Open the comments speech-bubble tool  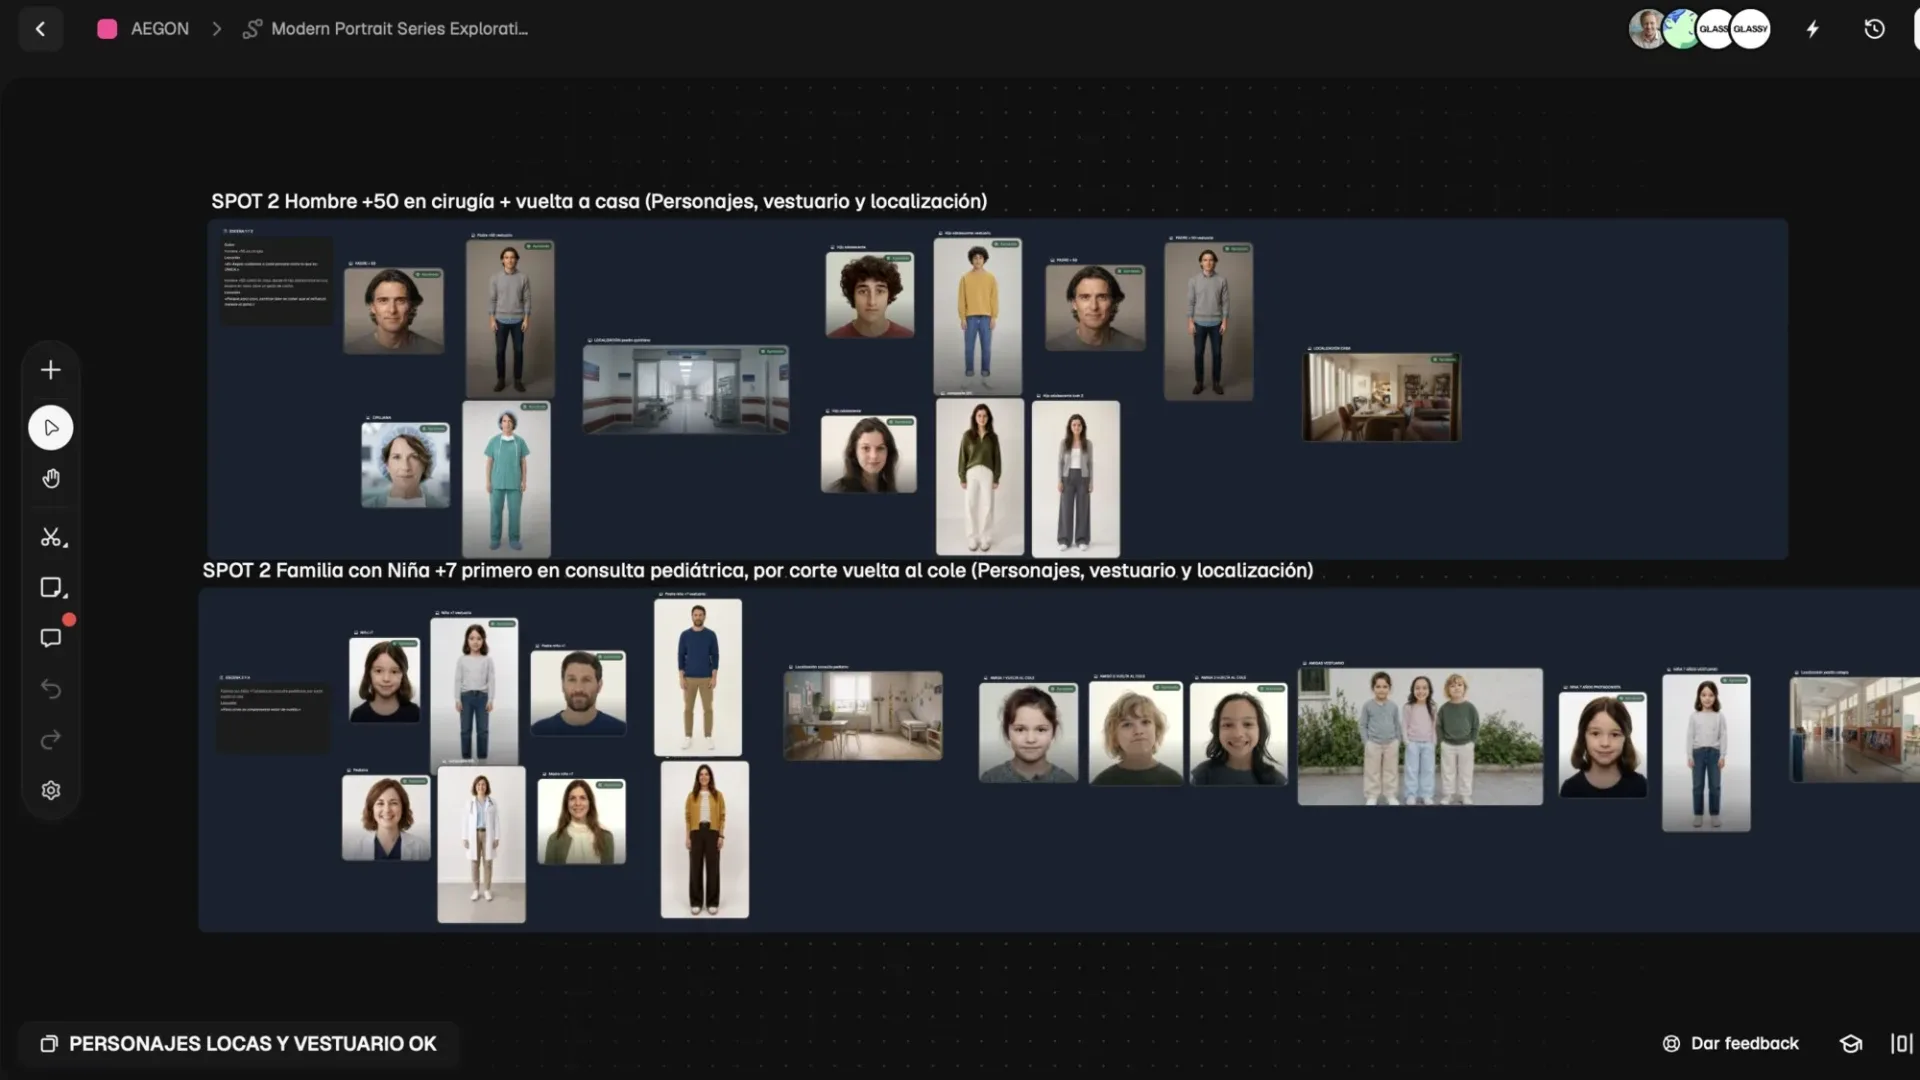tap(51, 638)
